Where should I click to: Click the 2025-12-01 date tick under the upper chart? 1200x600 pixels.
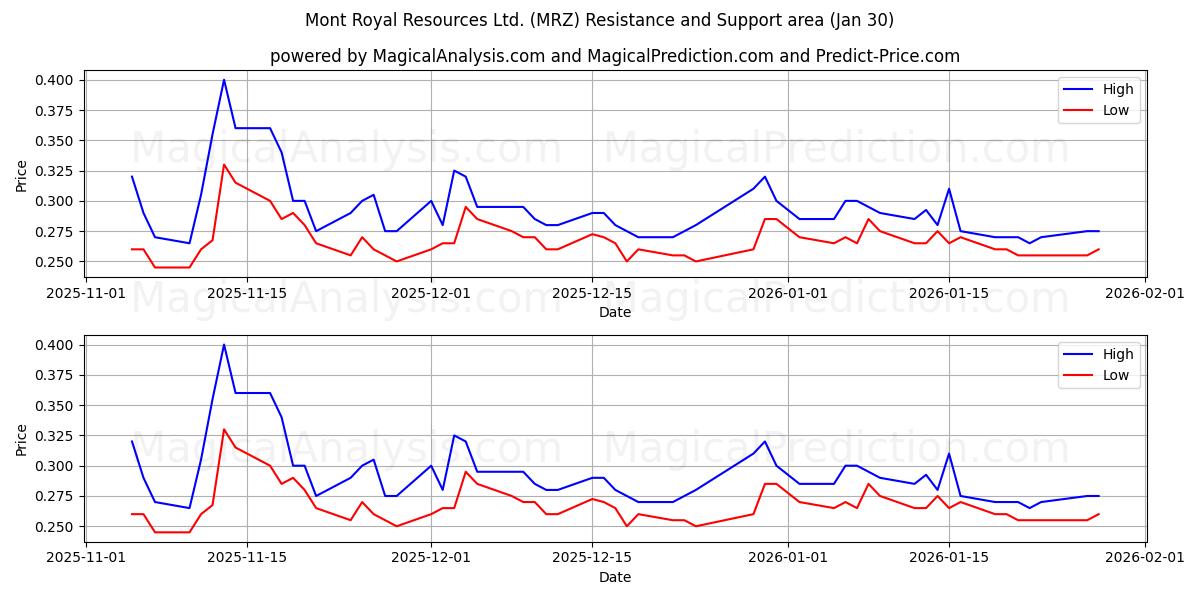431,293
